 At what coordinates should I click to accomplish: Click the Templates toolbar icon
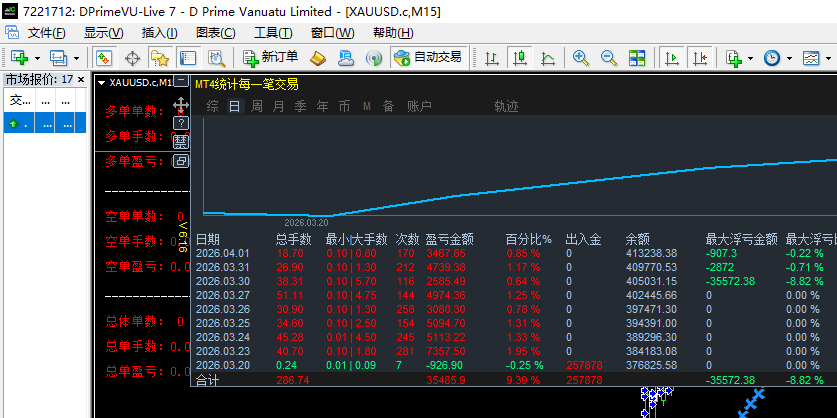[x=811, y=58]
